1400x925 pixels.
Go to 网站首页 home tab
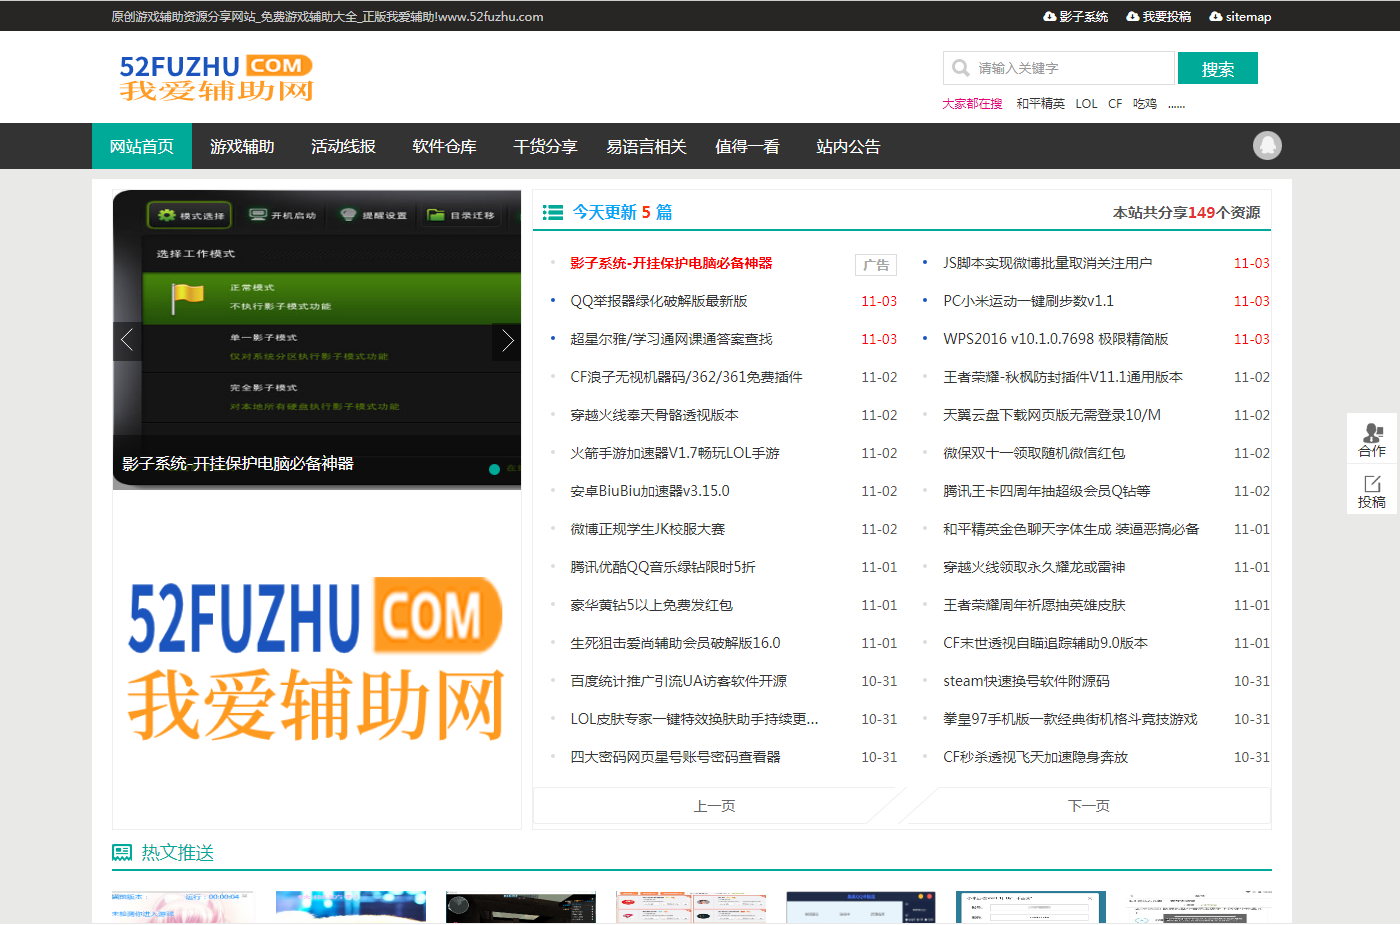coord(141,147)
